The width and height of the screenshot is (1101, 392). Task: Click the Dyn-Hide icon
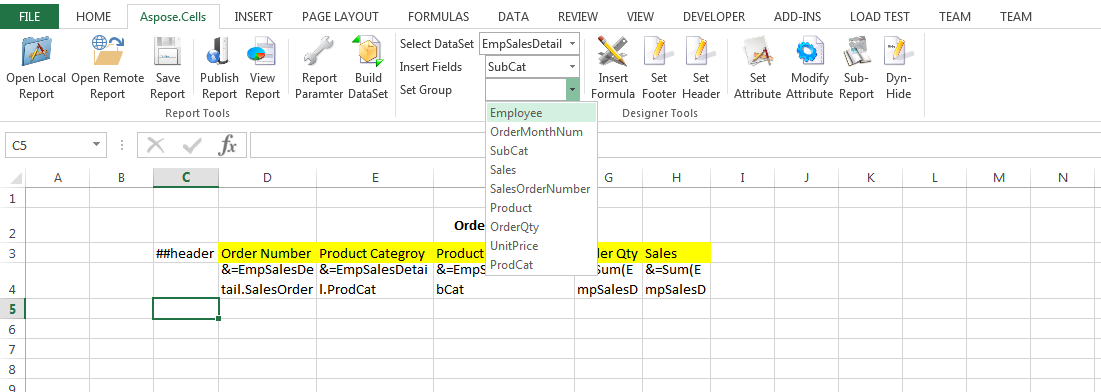click(899, 53)
